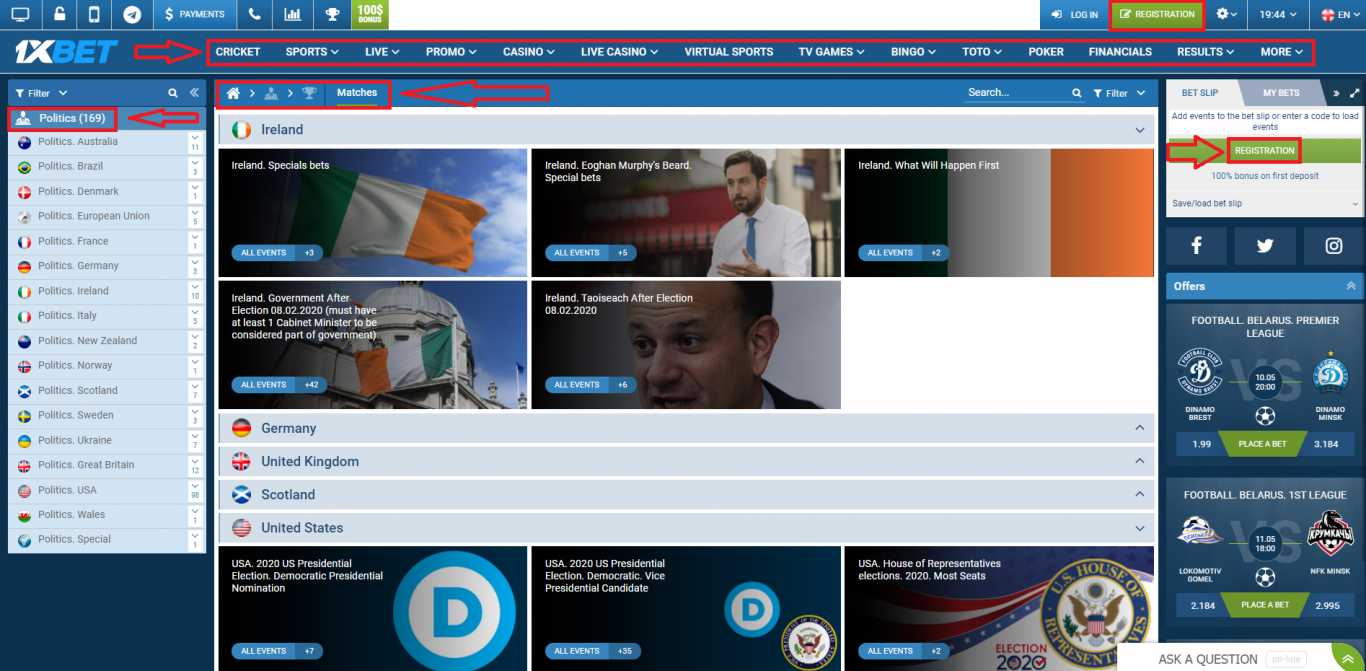Open the Ireland. Taoiseach After Election card
This screenshot has height=671, width=1366.
(x=686, y=344)
